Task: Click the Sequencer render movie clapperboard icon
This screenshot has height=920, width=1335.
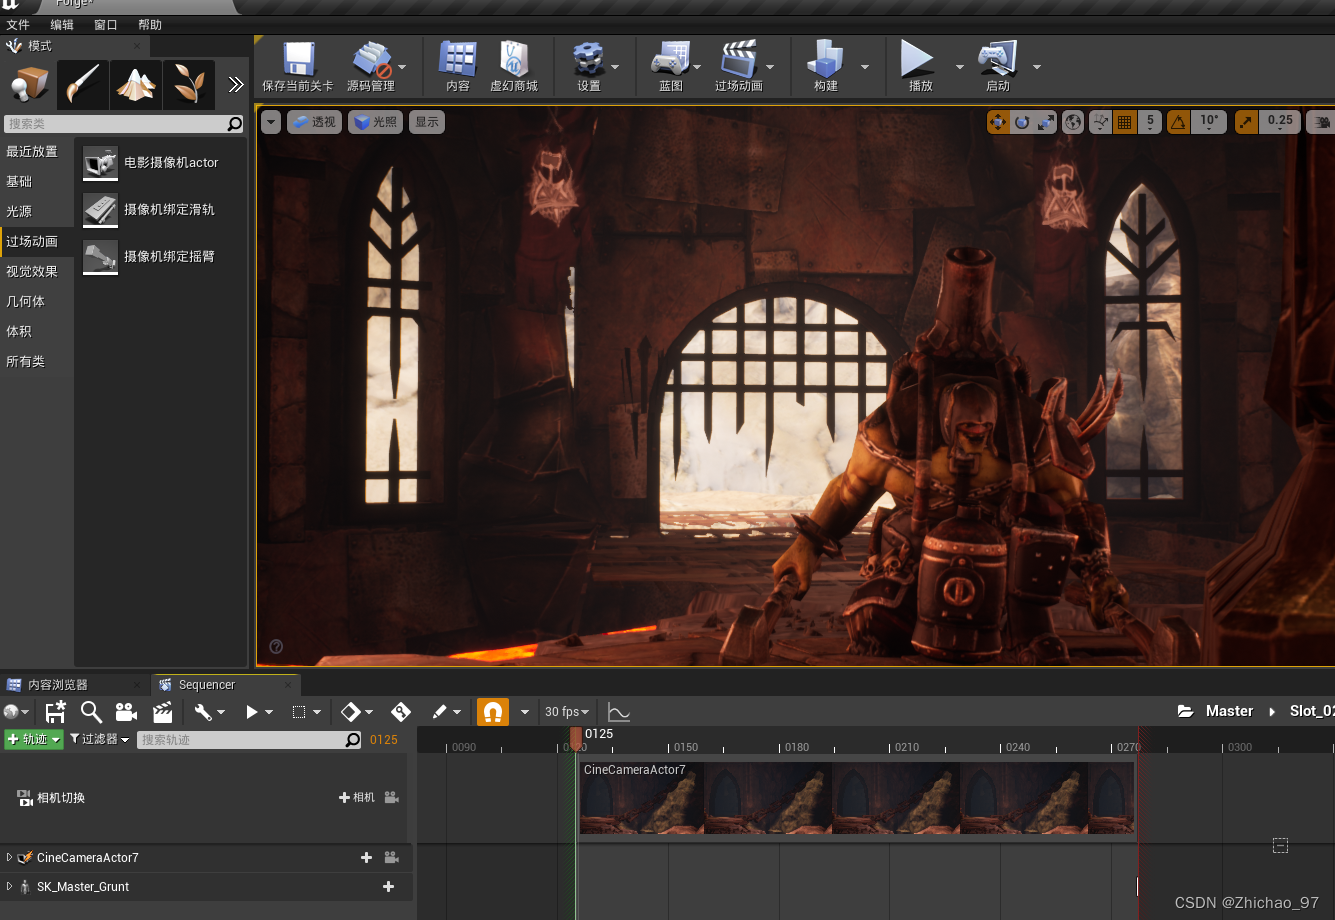Action: tap(162, 712)
